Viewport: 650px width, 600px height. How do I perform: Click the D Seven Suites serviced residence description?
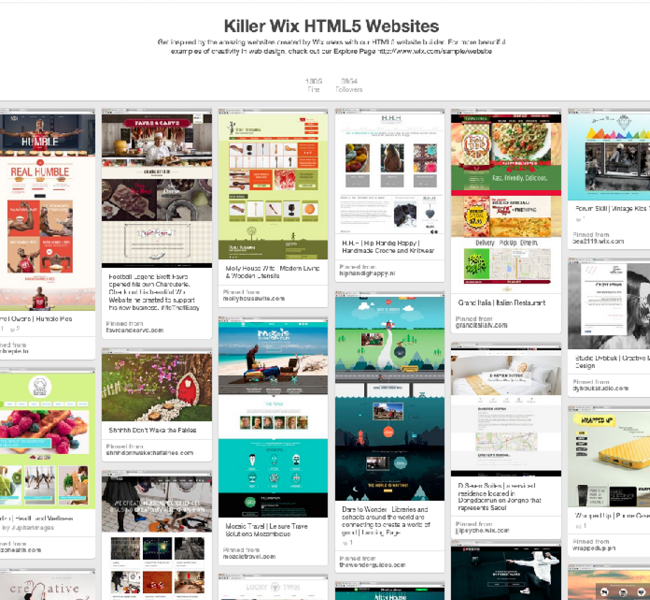pos(500,497)
